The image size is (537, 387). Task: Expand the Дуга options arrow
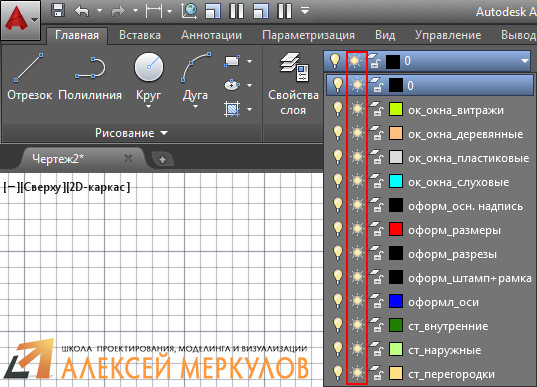tap(195, 107)
